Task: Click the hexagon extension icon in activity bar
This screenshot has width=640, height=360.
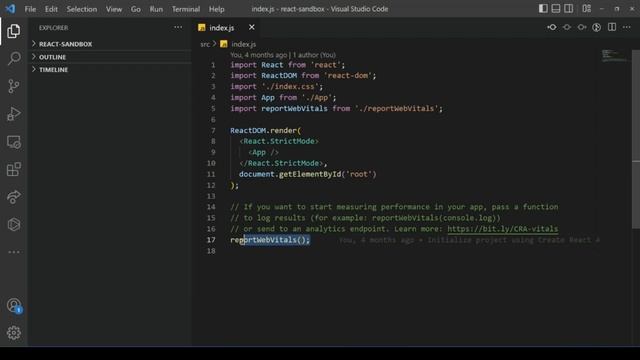Action: click(x=13, y=224)
